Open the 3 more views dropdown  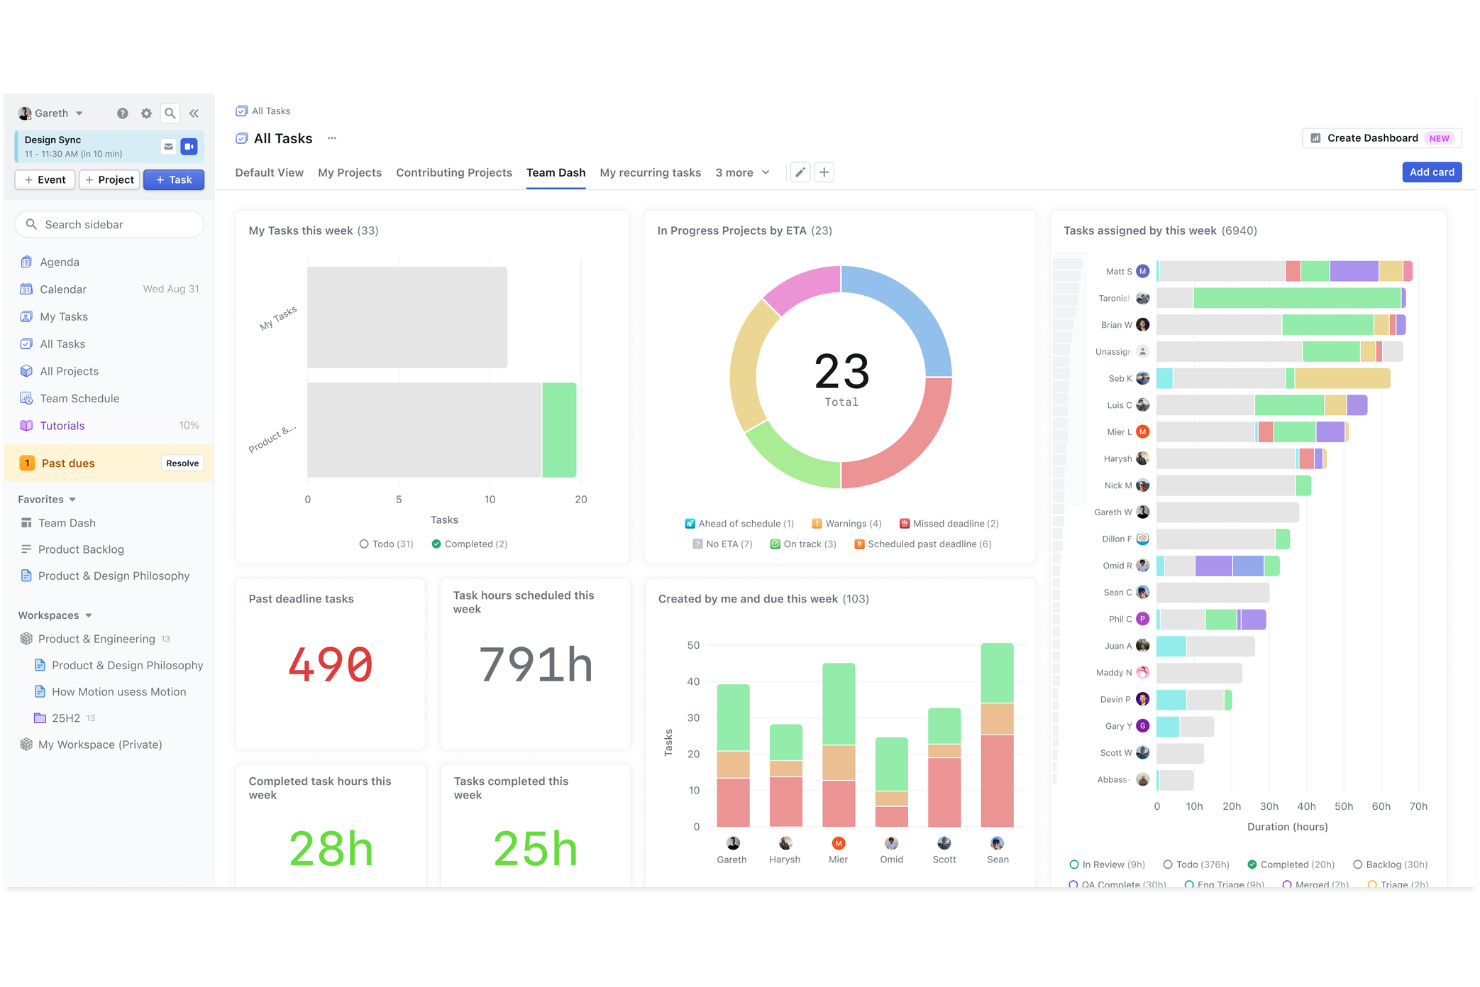742,172
